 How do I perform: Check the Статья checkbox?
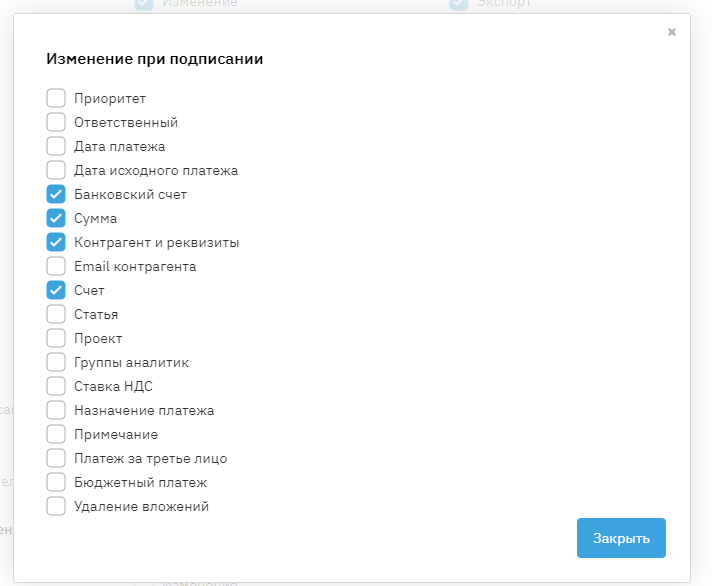point(56,314)
